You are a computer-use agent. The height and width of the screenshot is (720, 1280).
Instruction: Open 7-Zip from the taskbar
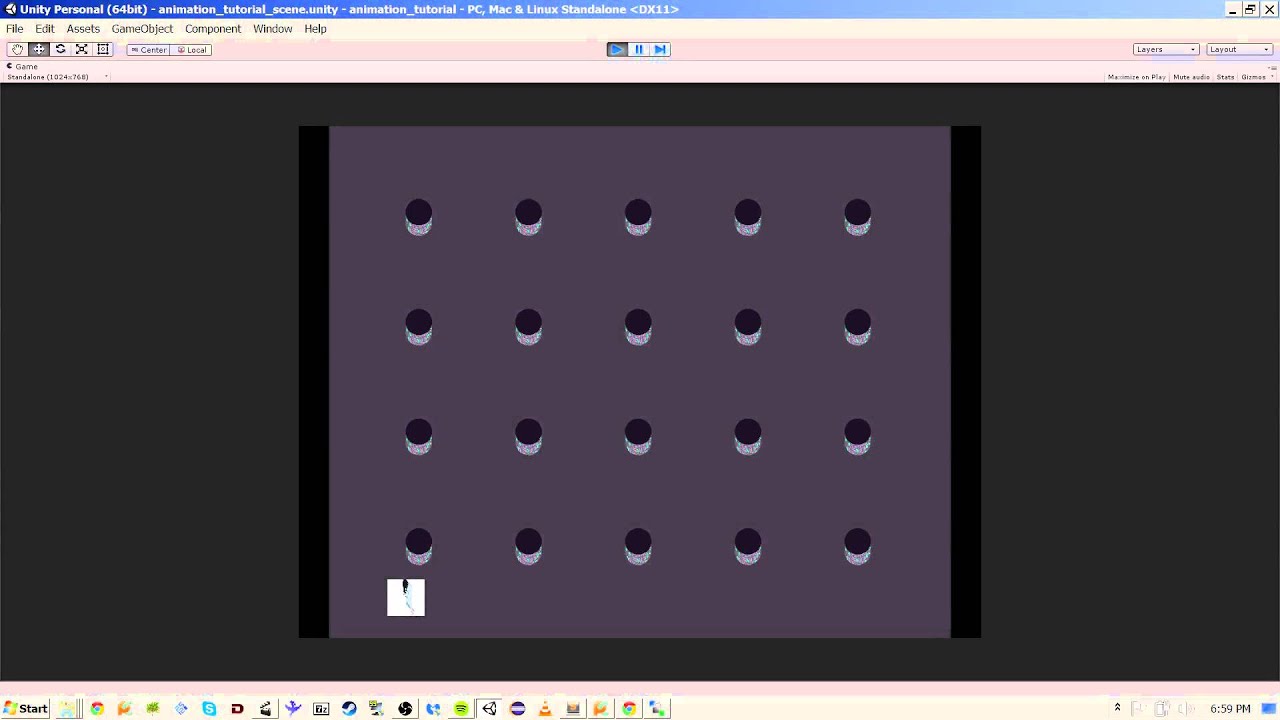point(321,708)
